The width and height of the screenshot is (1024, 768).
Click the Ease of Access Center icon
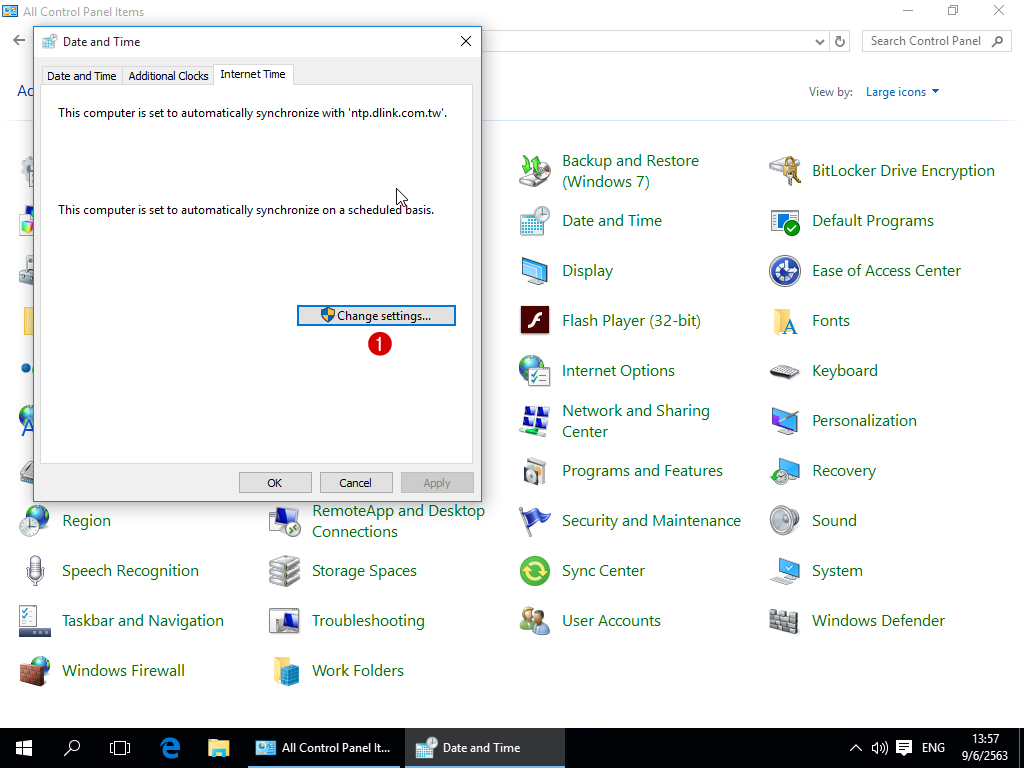pos(785,271)
